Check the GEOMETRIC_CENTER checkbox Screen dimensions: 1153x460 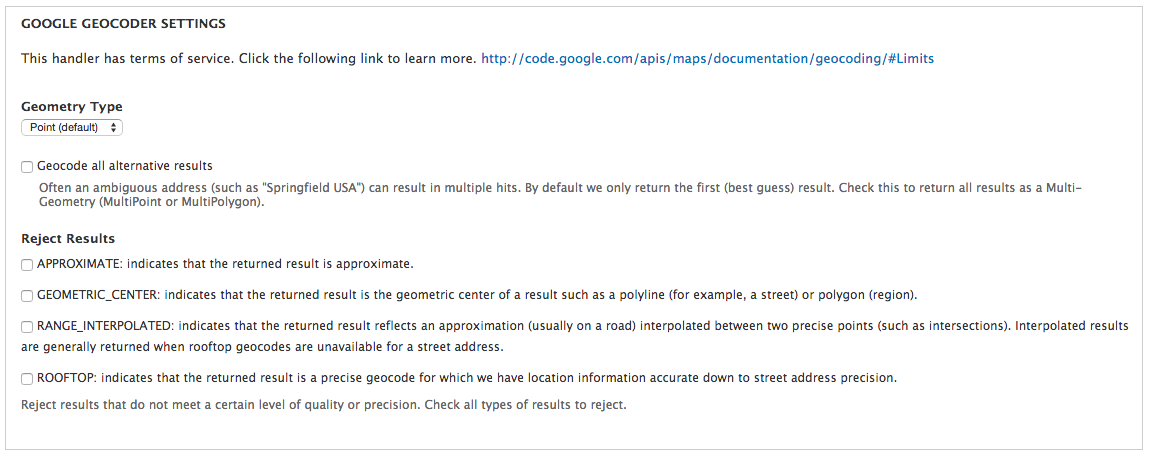point(27,296)
